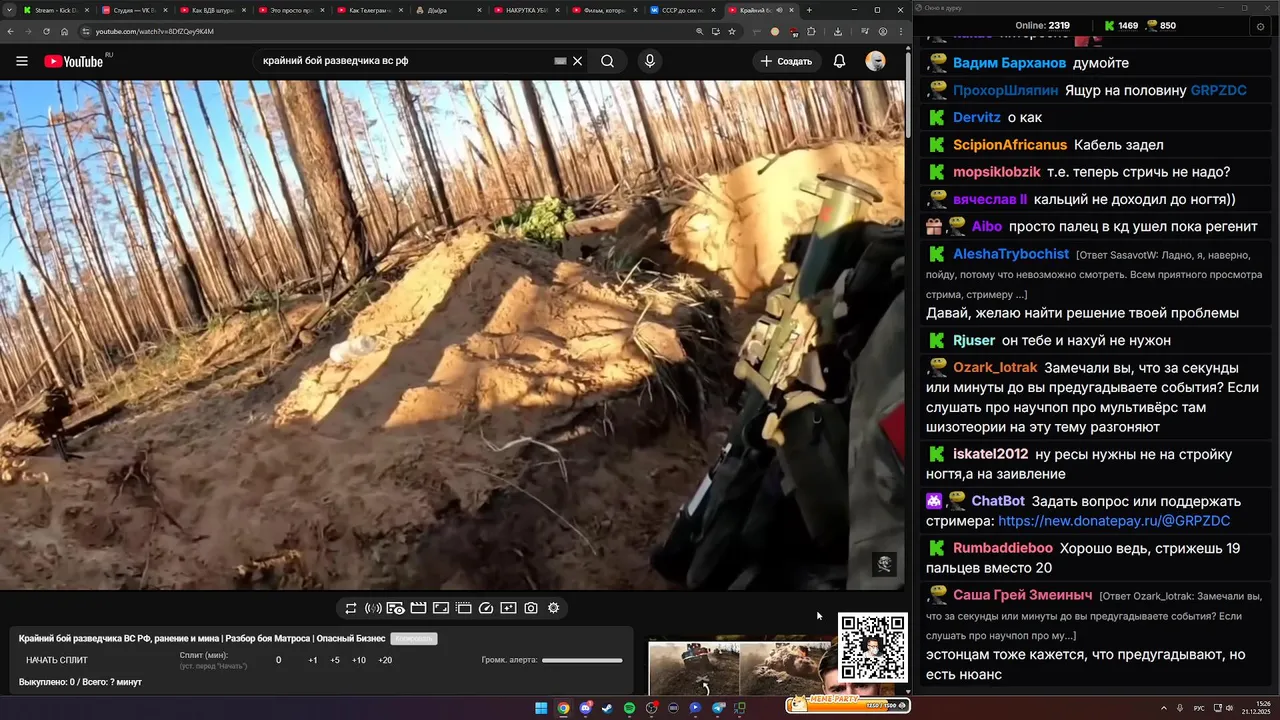Image resolution: width=1280 pixels, height=720 pixels.
Task: Run the YouTube search magnifier button
Action: [x=607, y=61]
